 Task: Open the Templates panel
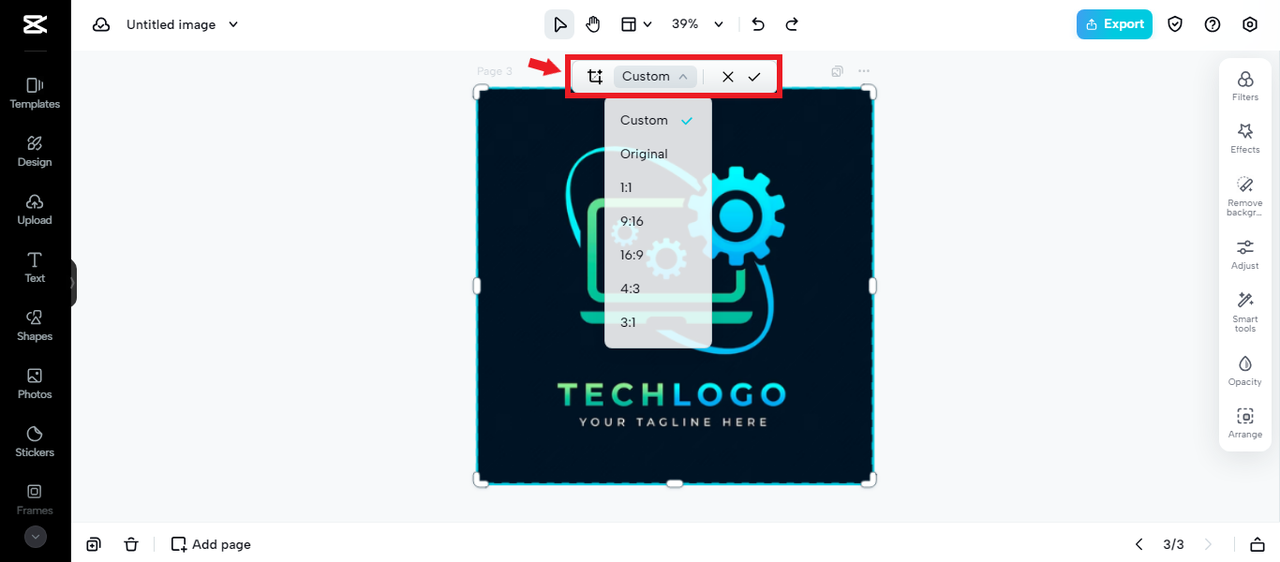(35, 93)
